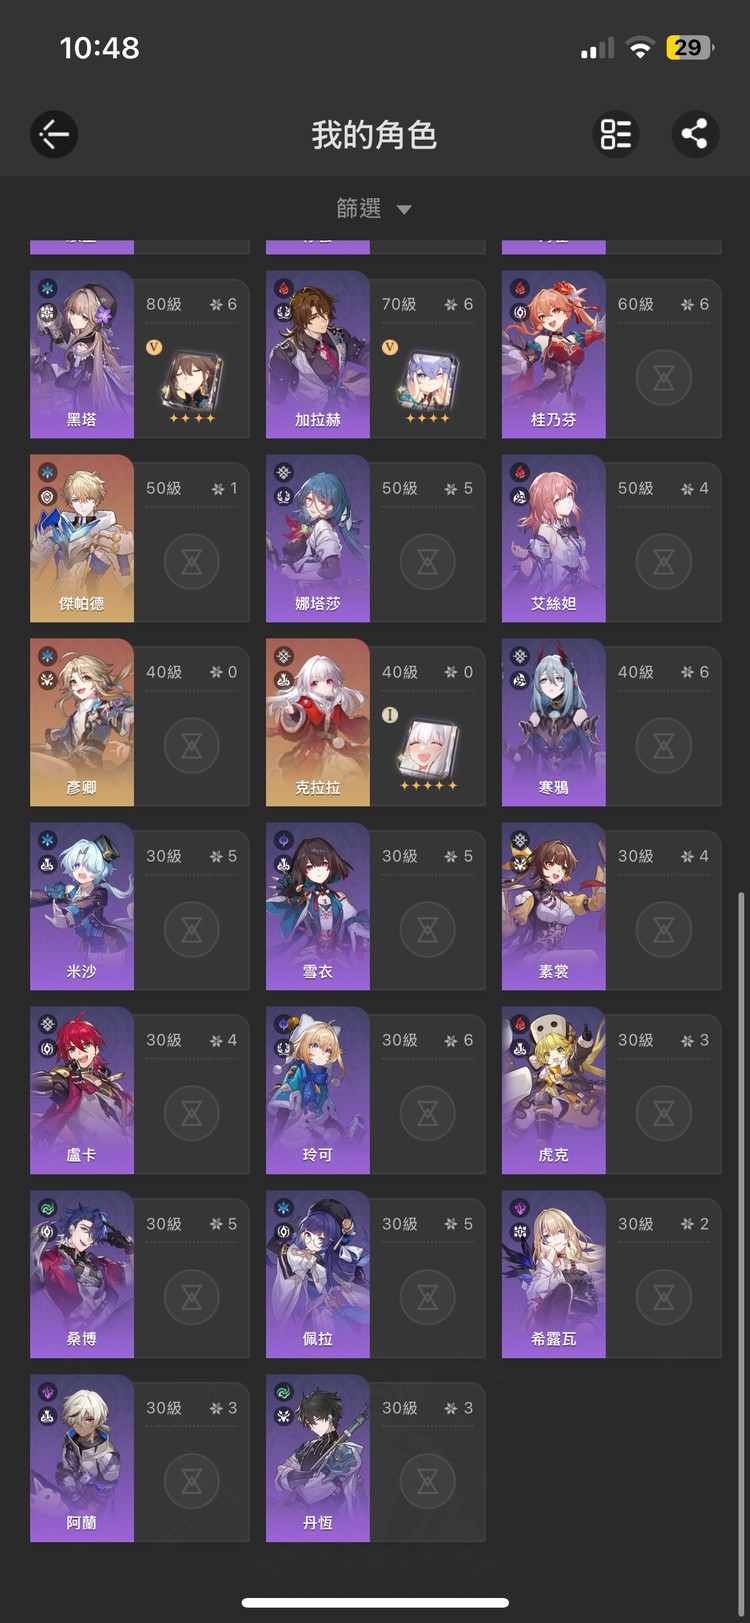
Task: Open 加拉赫's equipped light cone icon
Action: click(x=427, y=380)
